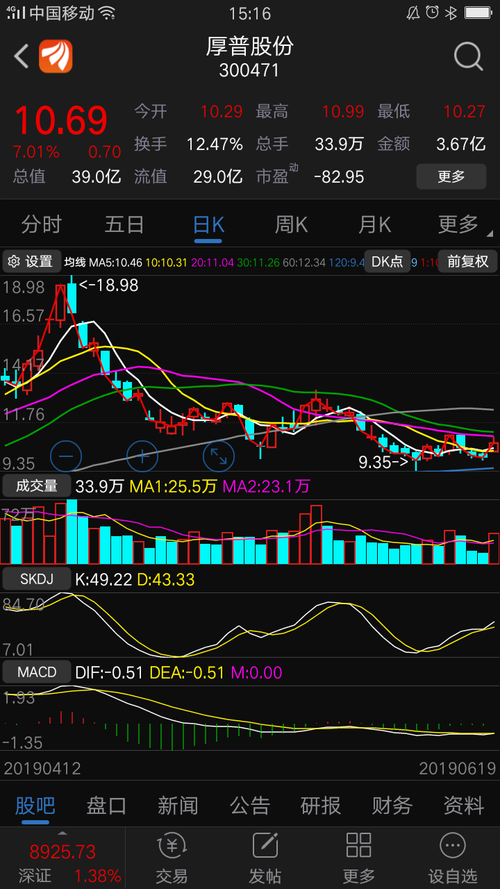Tap the back arrow icon
The height and width of the screenshot is (889, 500).
click(22, 56)
